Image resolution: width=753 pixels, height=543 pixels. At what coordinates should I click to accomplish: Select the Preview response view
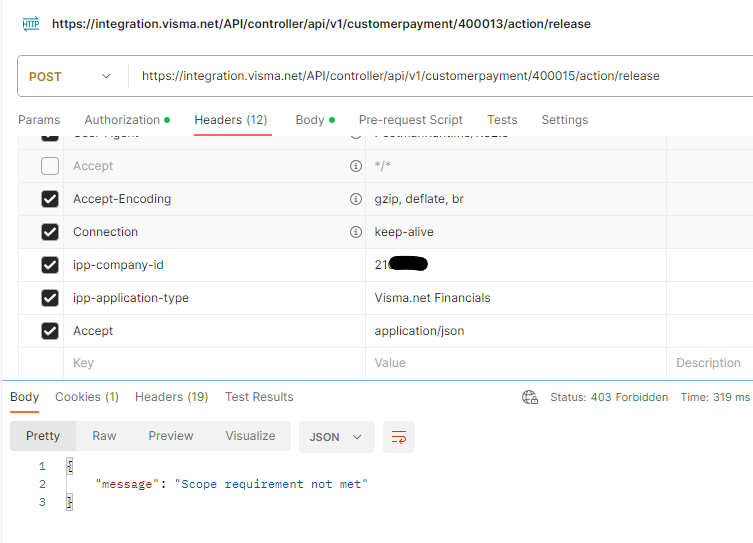tap(171, 436)
